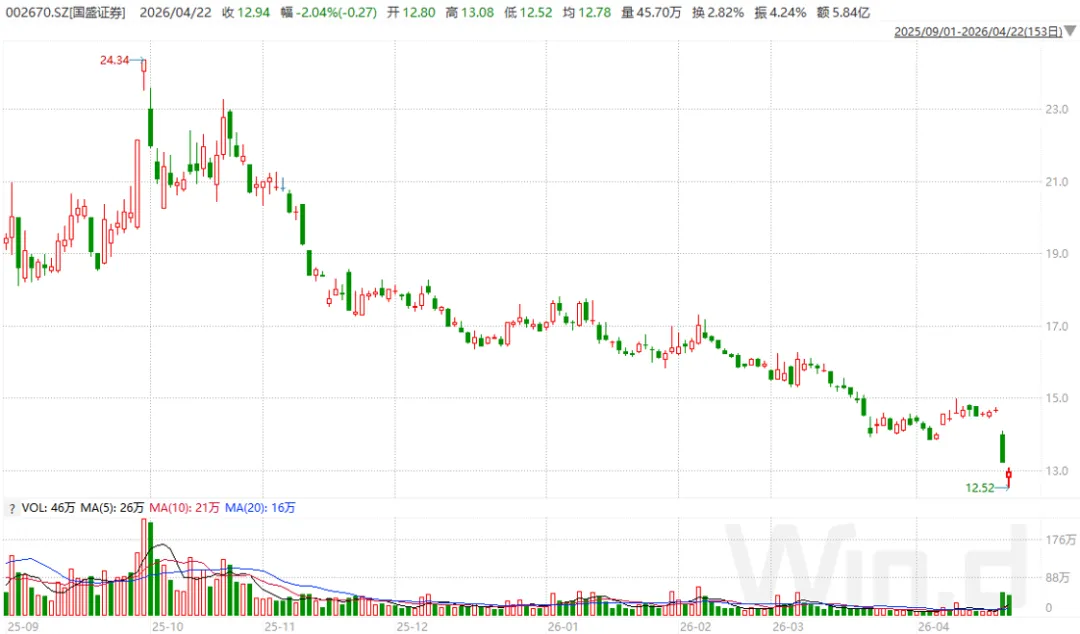
Task: Select the VOL: 46万 indicator label
Action: coord(48,508)
